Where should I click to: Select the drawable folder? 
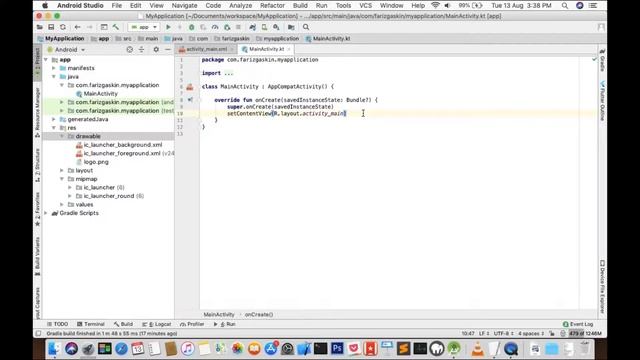87,136
